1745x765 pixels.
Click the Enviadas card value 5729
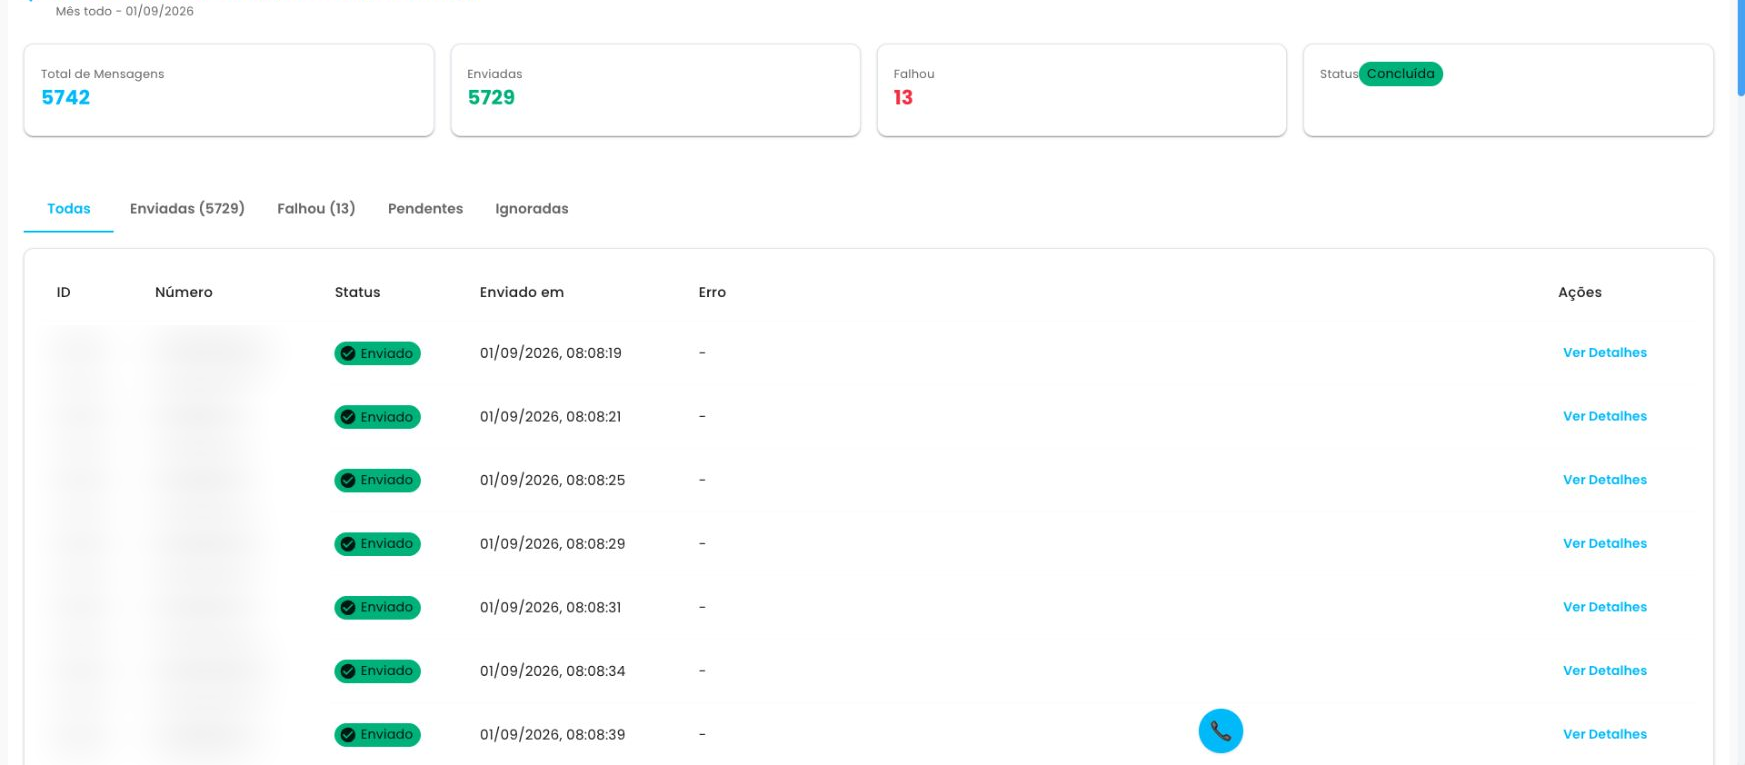491,97
